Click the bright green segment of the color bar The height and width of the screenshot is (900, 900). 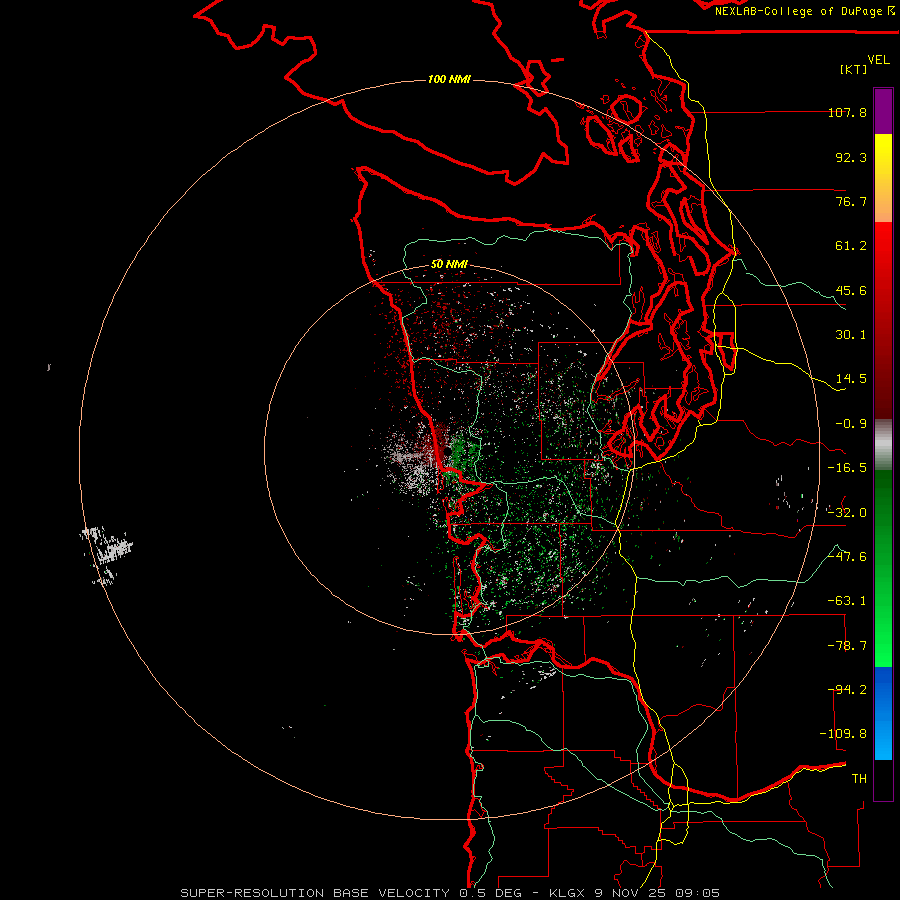point(883,568)
